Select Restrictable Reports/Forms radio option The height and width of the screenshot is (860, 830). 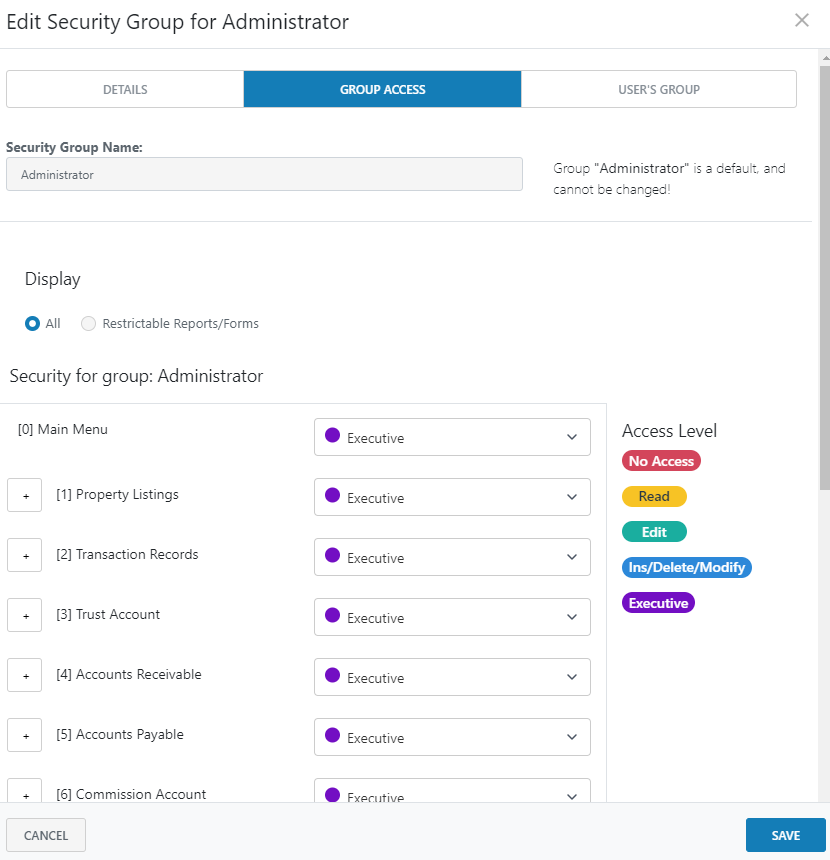click(x=89, y=324)
